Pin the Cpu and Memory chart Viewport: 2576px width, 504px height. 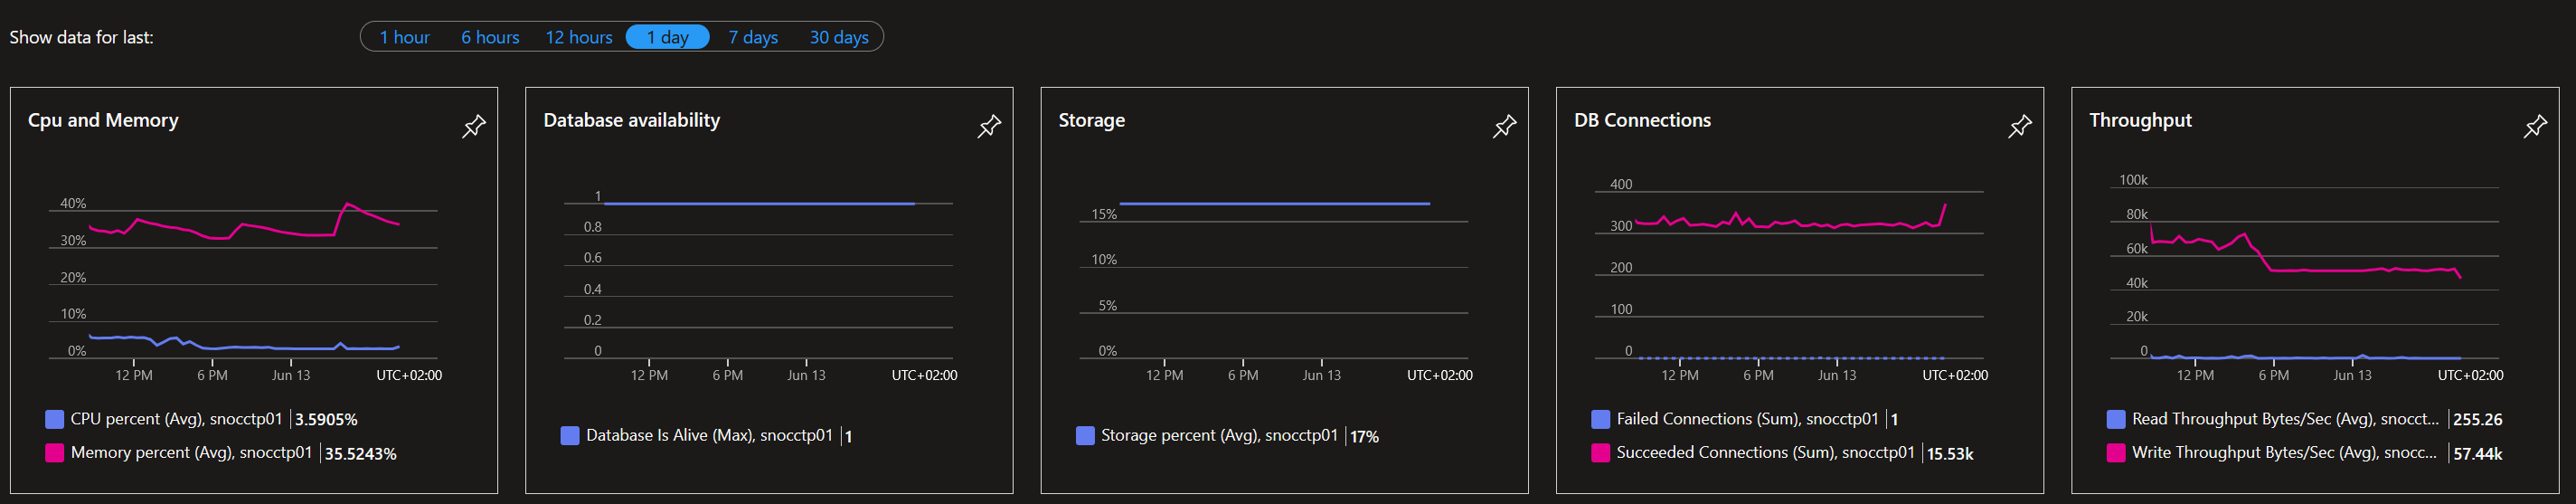point(474,126)
